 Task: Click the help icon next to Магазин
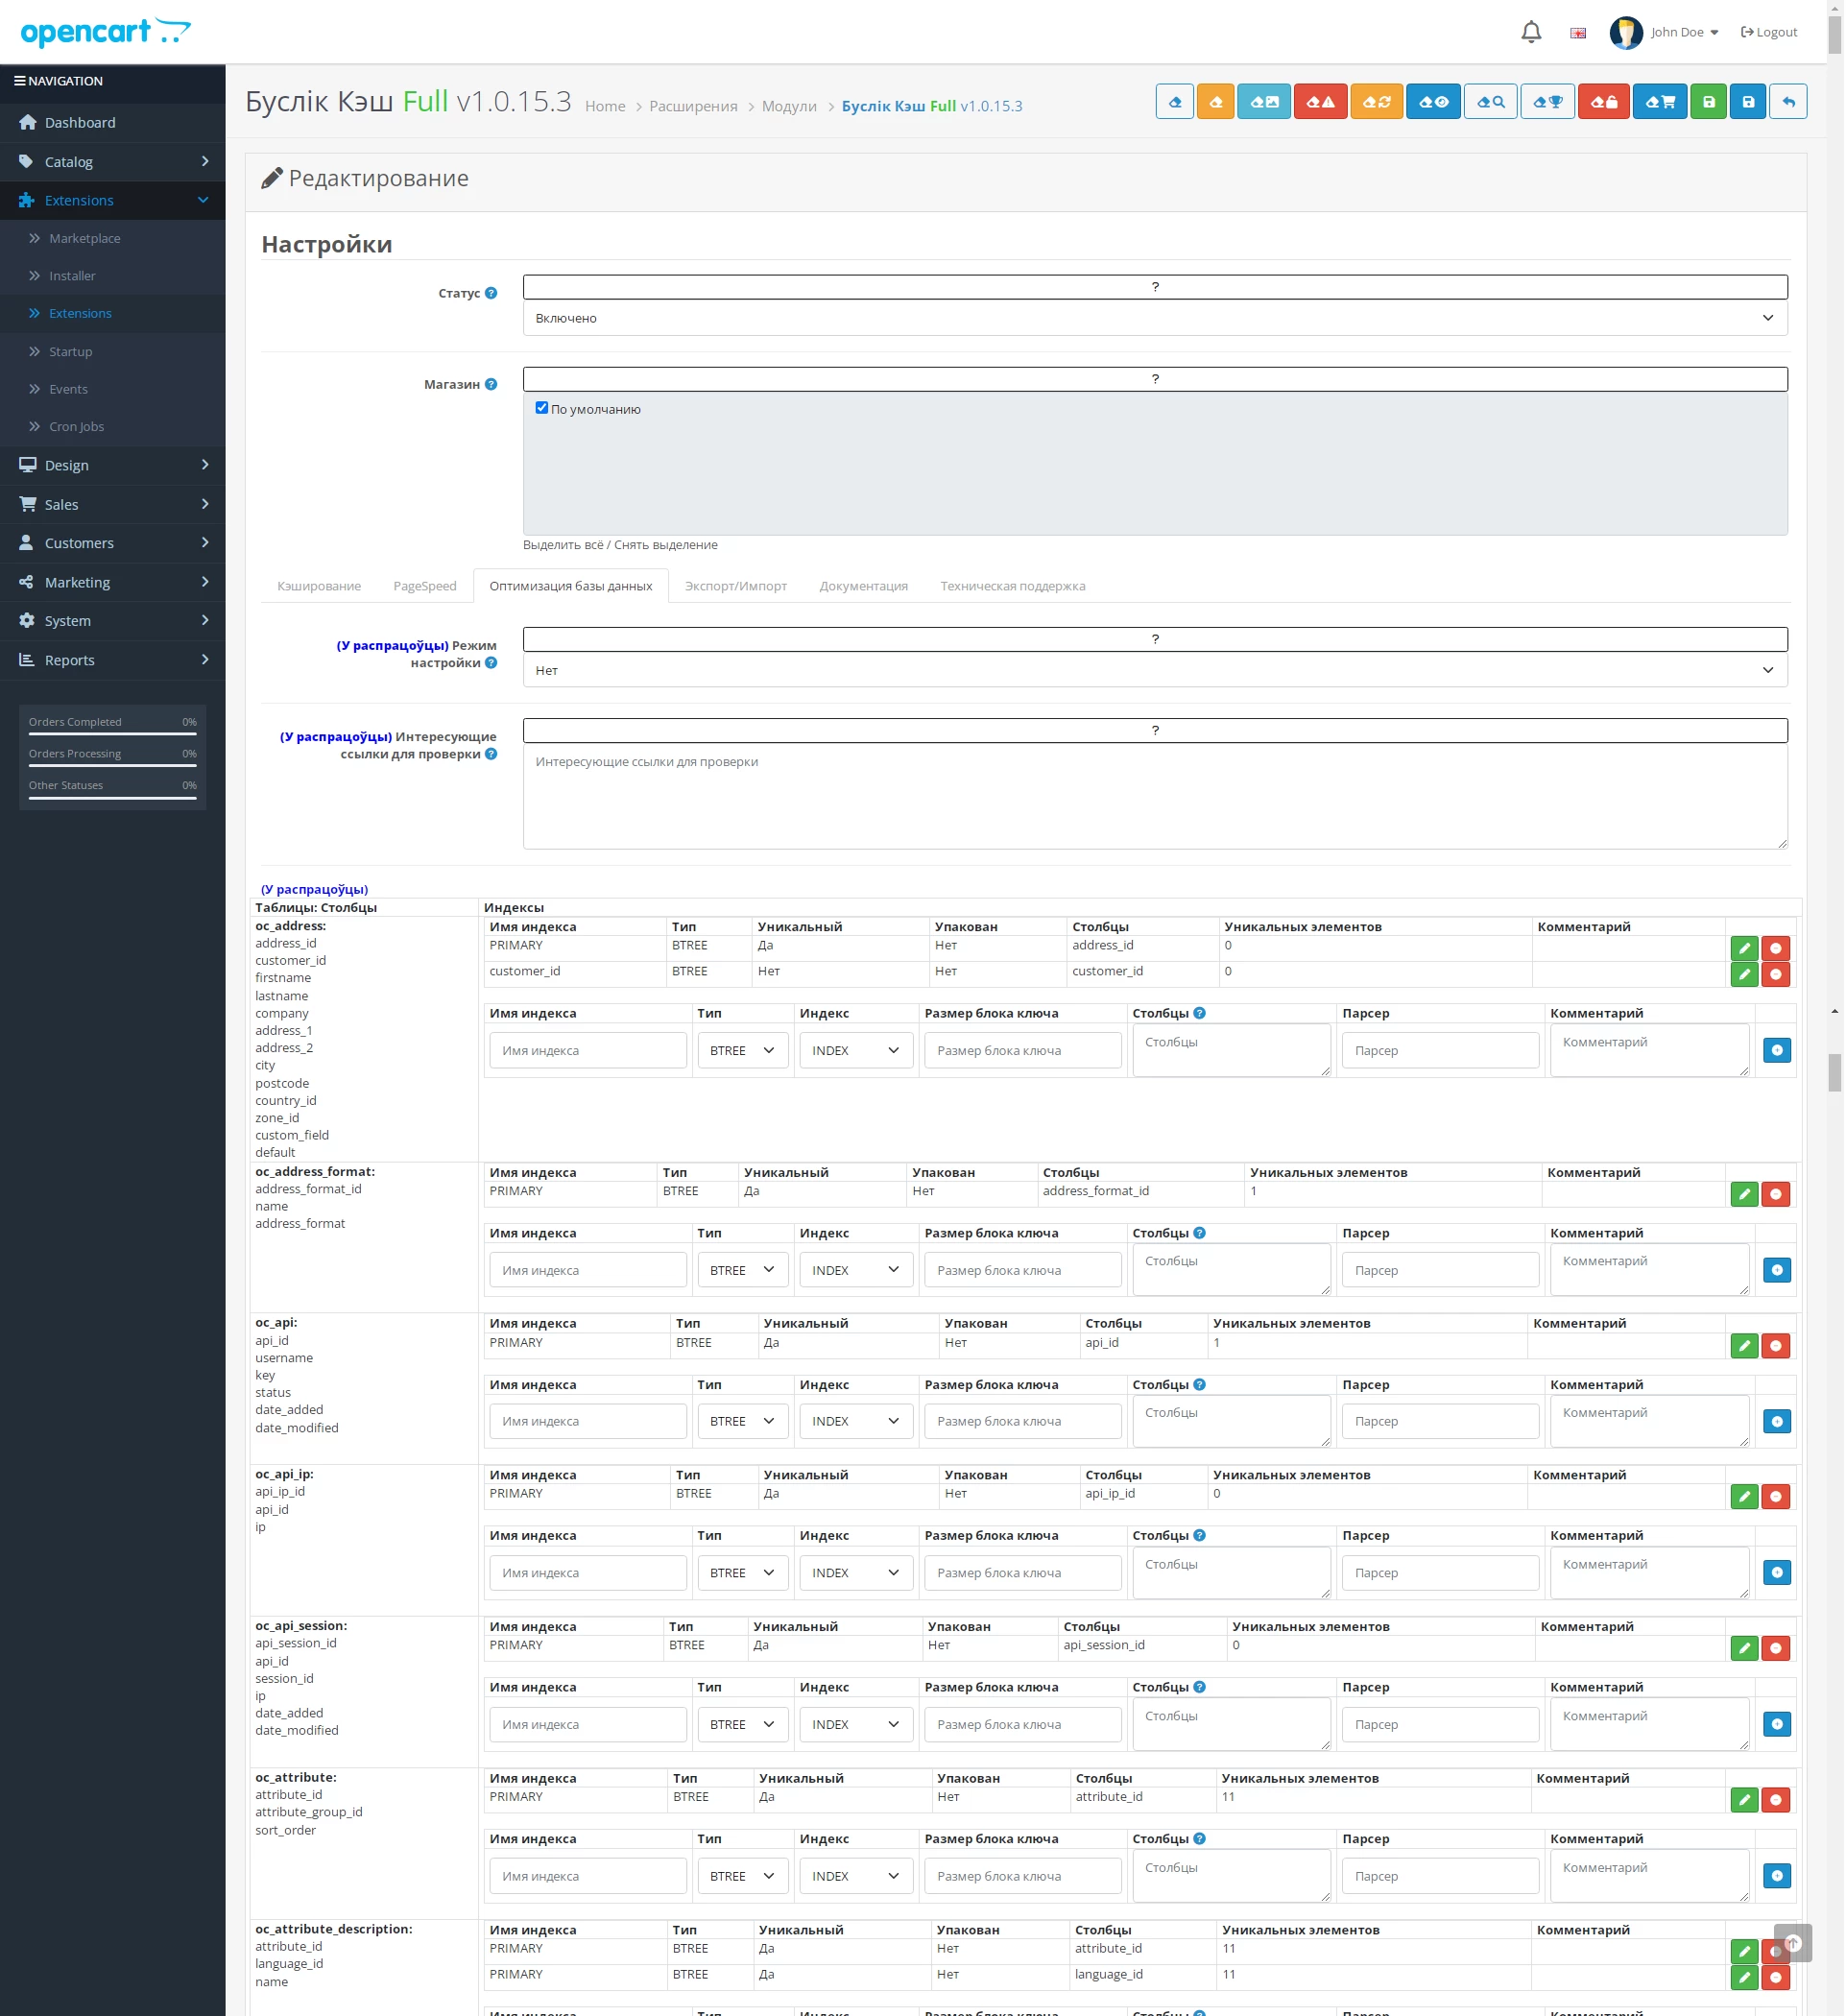pyautogui.click(x=491, y=384)
